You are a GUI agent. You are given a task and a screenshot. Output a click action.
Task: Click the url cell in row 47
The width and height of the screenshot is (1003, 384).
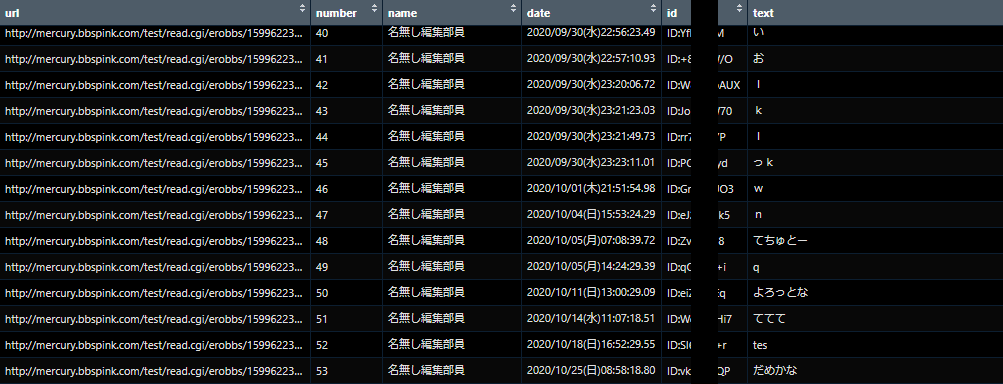pos(155,215)
